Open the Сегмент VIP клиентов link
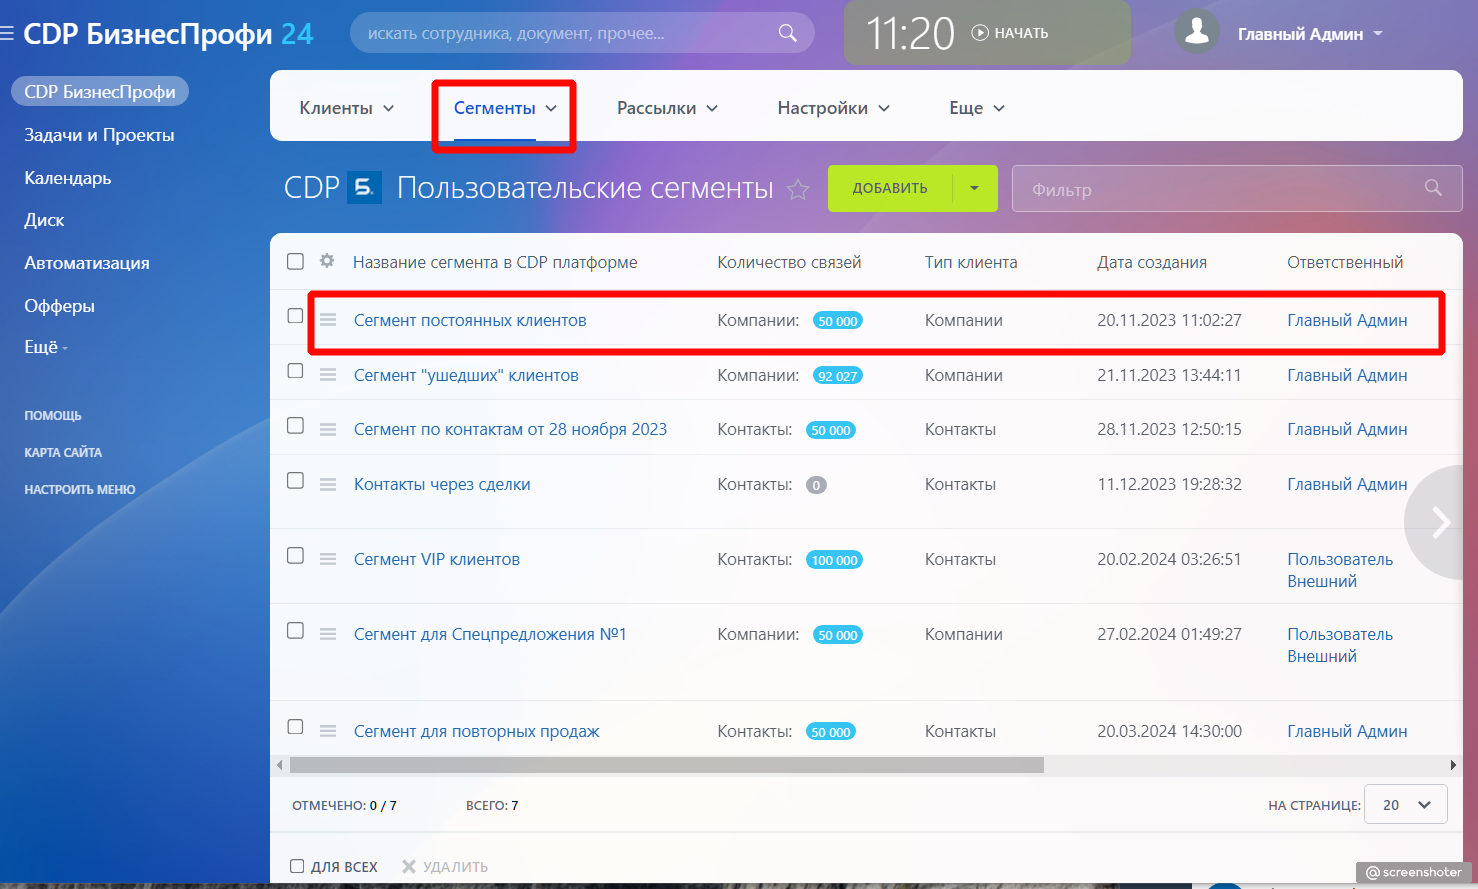1478x889 pixels. [x=437, y=559]
